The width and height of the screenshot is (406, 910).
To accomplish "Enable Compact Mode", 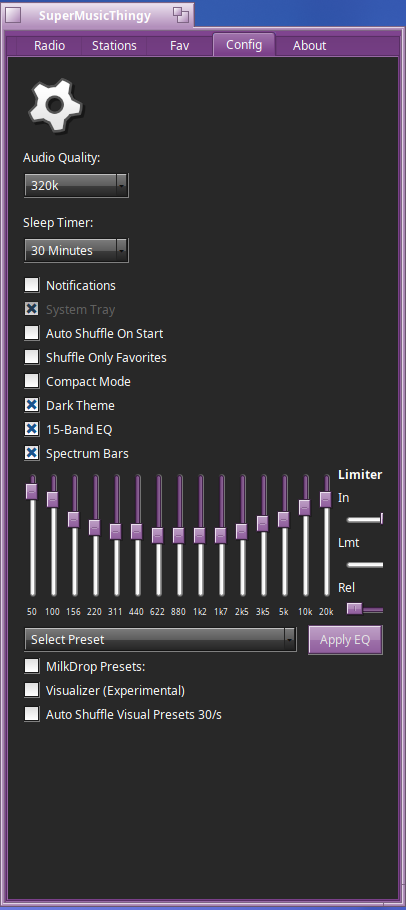I will tap(32, 381).
